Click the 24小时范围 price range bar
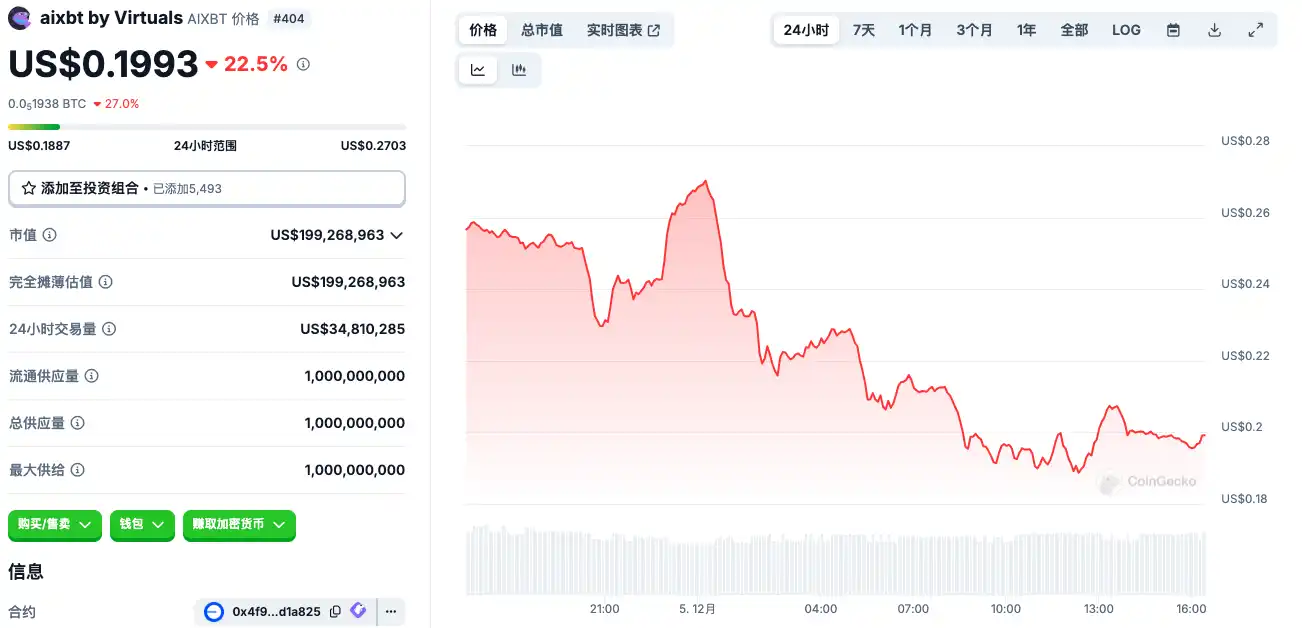This screenshot has height=628, width=1302. [x=206, y=127]
